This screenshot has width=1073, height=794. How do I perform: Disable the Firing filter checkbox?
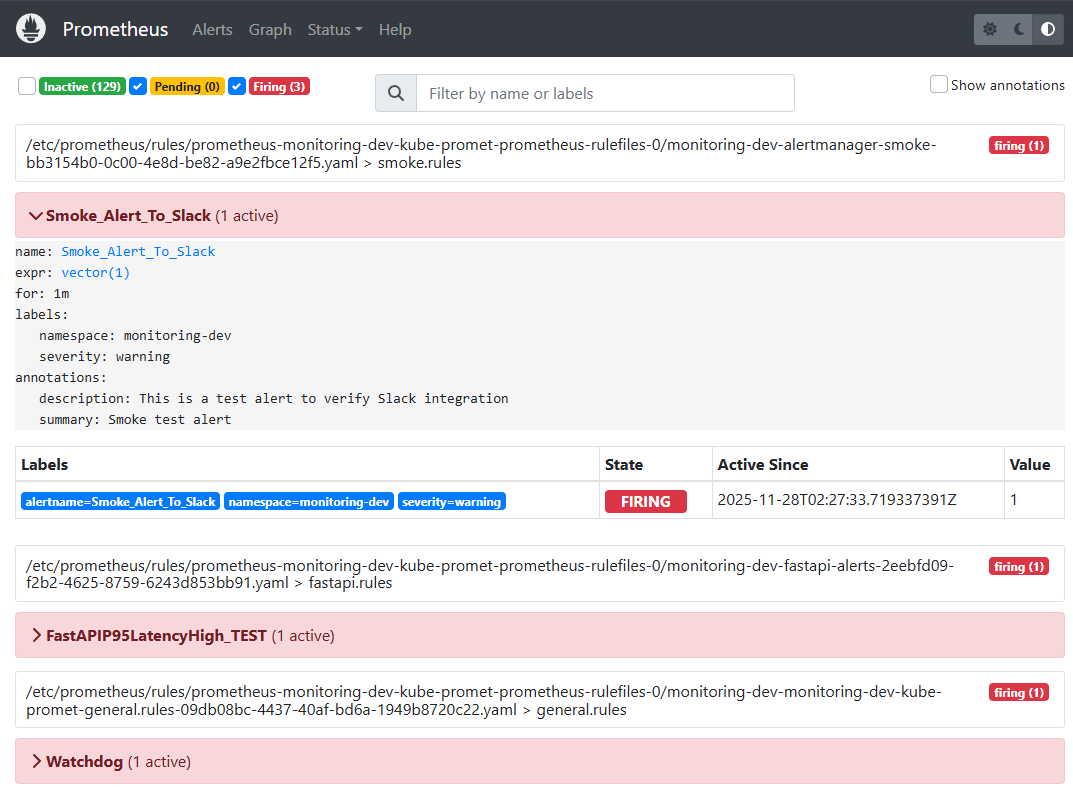[x=237, y=86]
